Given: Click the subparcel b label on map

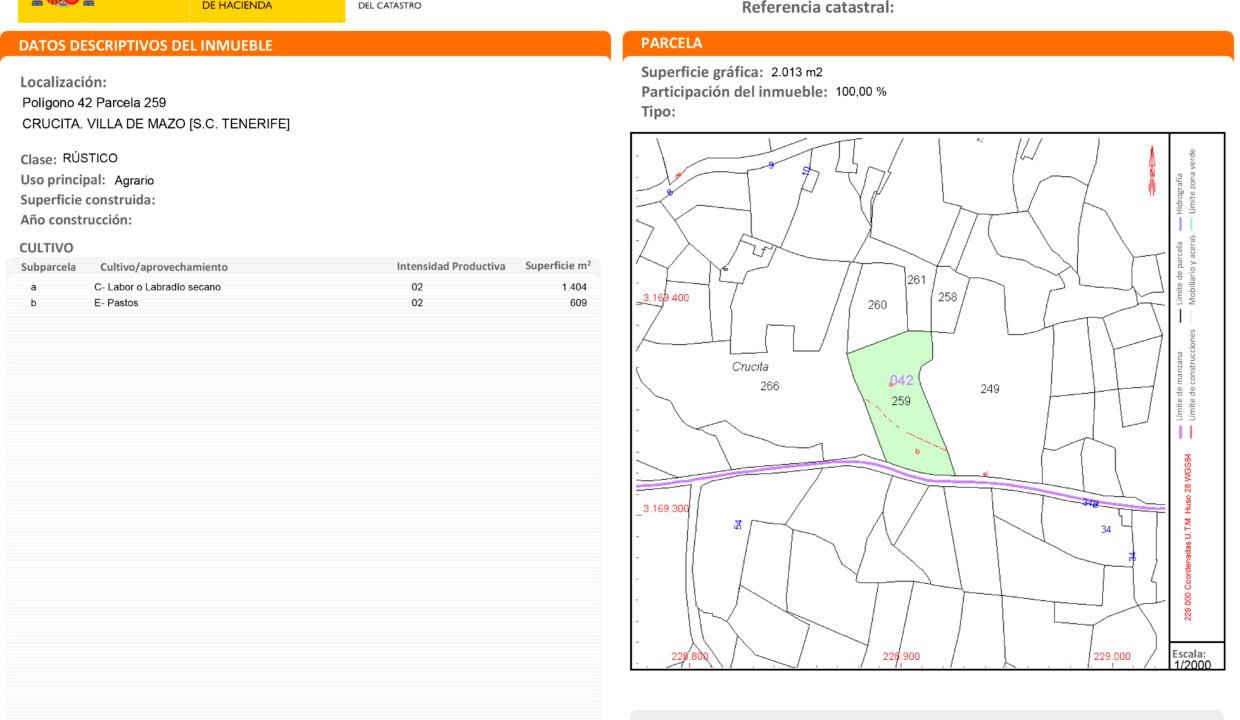Looking at the screenshot, I should [917, 451].
